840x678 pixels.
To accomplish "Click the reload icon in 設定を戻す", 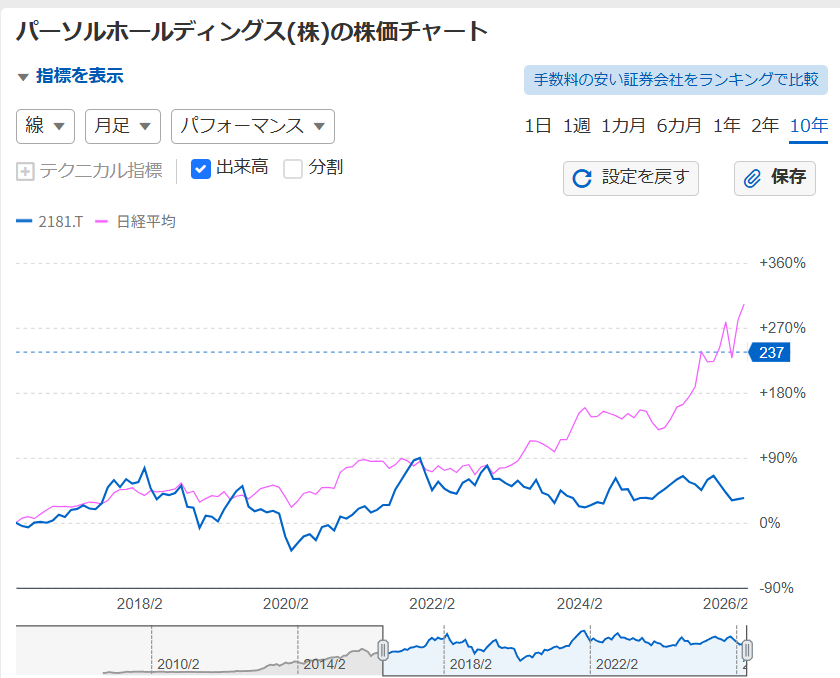I will tap(582, 178).
